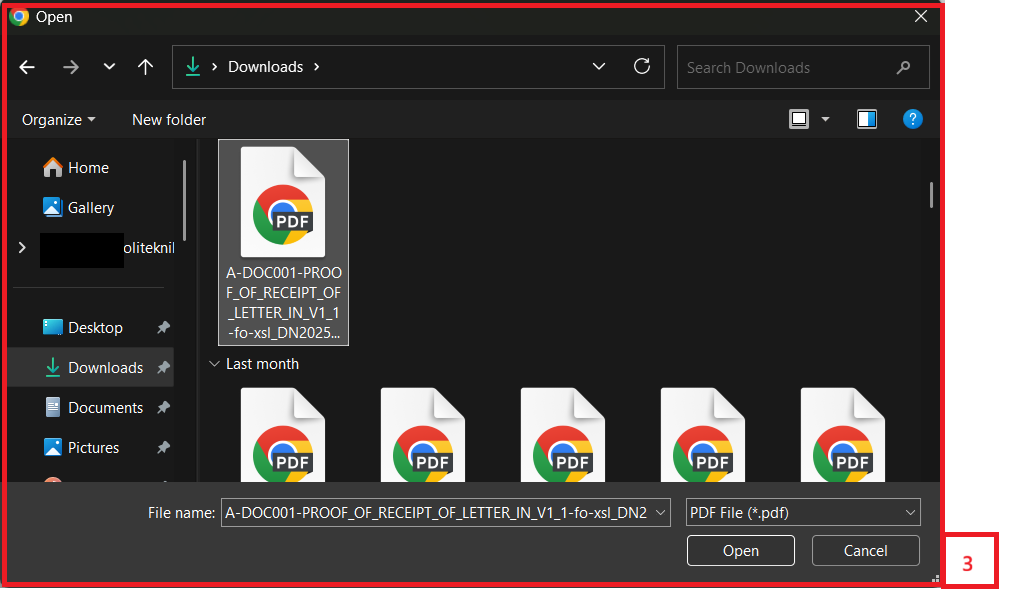This screenshot has width=1009, height=595.
Task: Open the recent locations chevron
Action: click(x=109, y=67)
